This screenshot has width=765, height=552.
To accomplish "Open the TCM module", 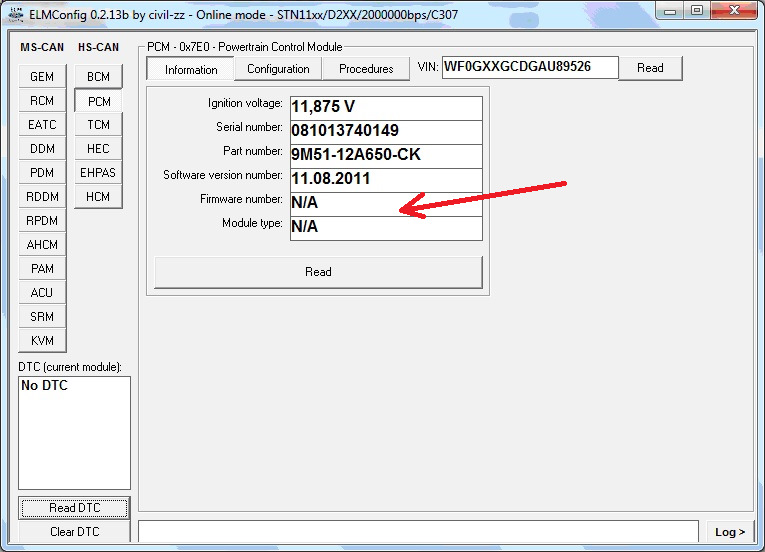I will click(x=99, y=124).
